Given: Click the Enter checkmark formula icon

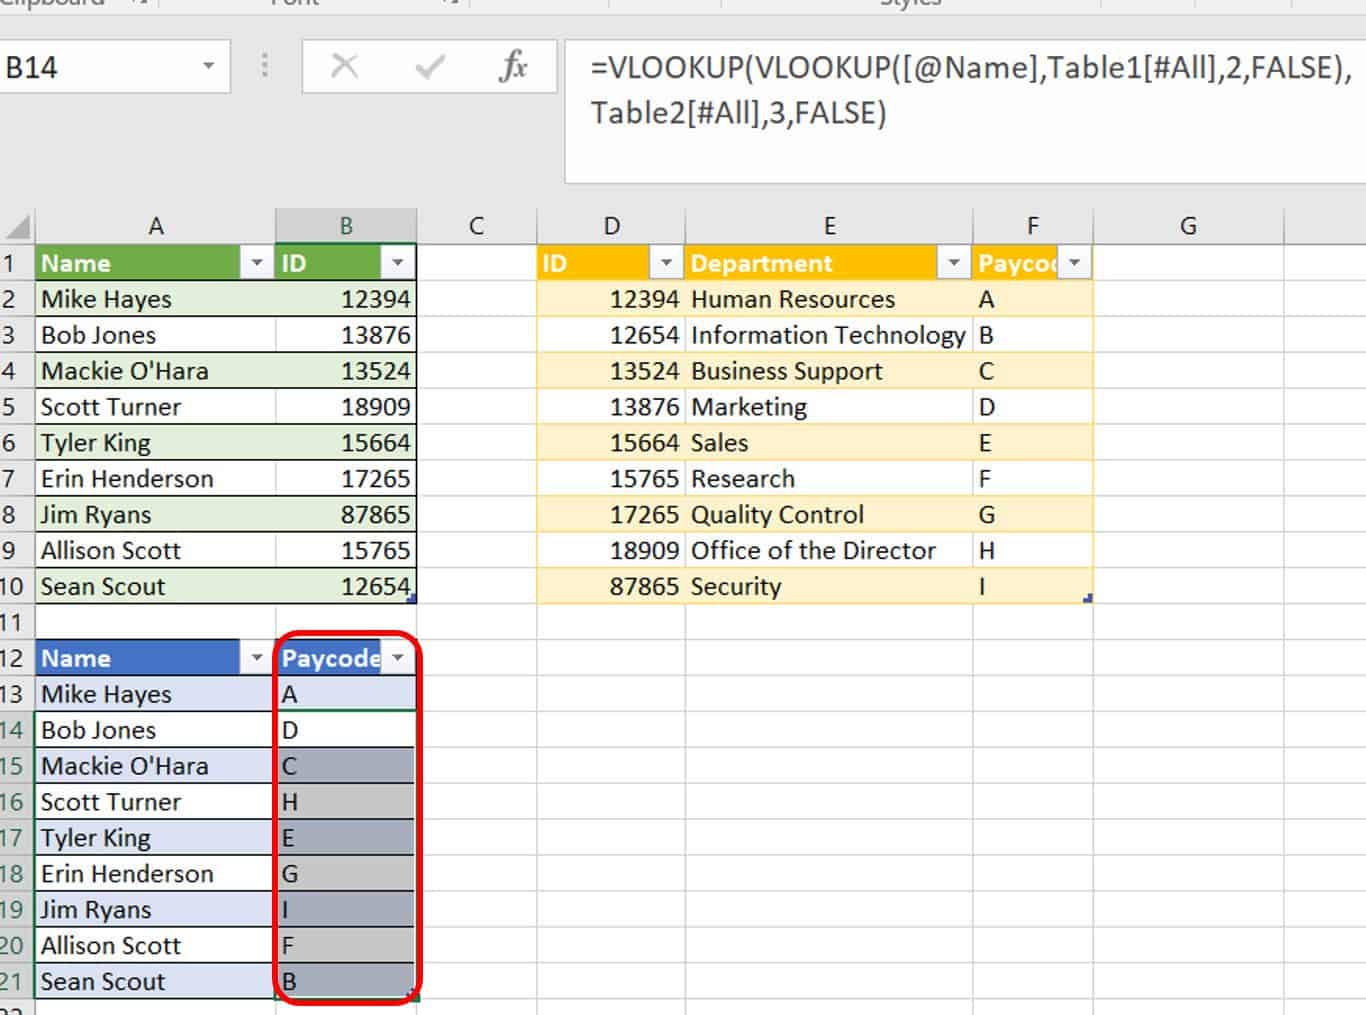Looking at the screenshot, I should [x=430, y=67].
